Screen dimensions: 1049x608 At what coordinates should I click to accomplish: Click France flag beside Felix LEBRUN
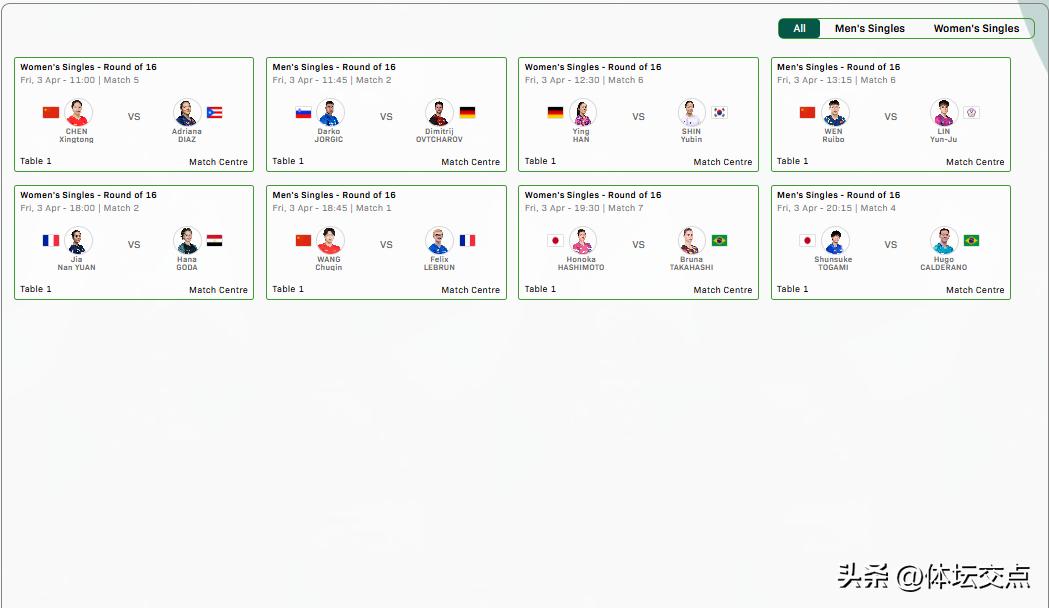pyautogui.click(x=467, y=239)
